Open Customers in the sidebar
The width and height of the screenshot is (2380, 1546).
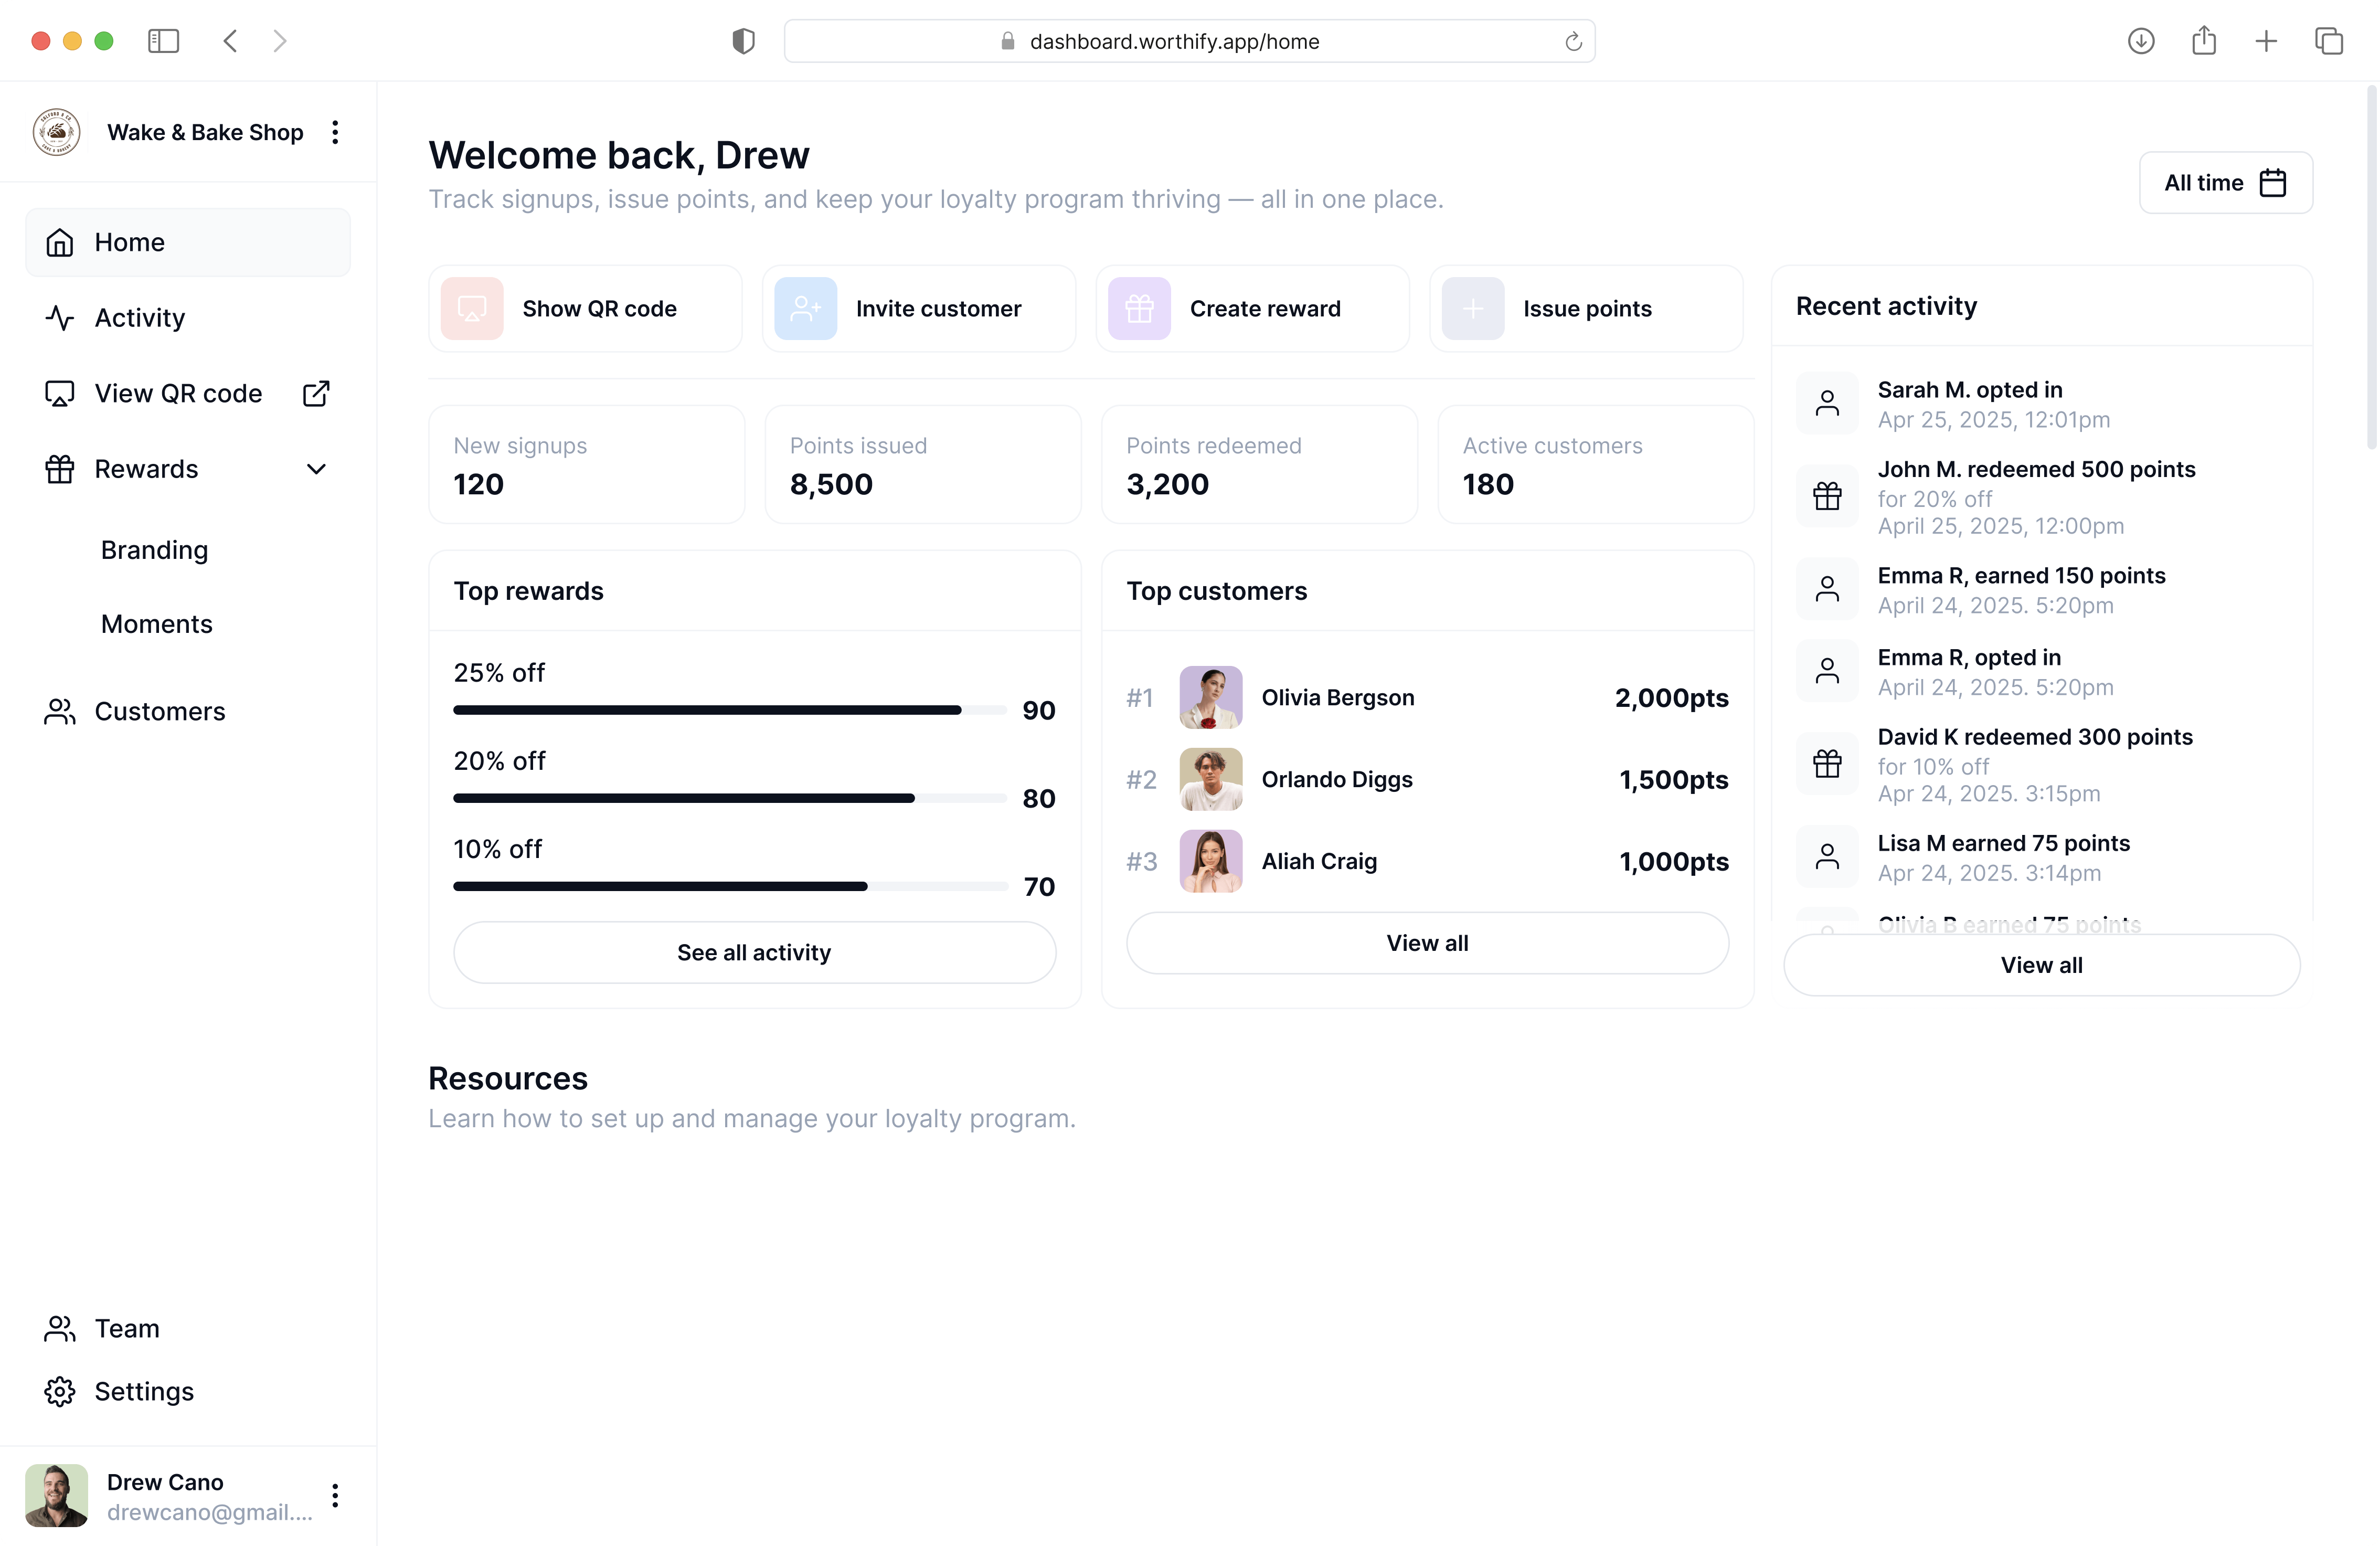point(188,712)
